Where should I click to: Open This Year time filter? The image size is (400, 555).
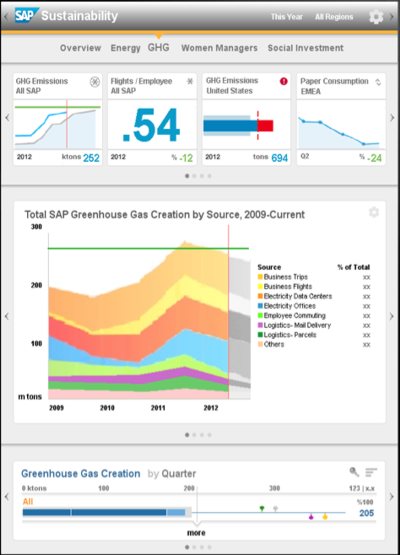(286, 17)
